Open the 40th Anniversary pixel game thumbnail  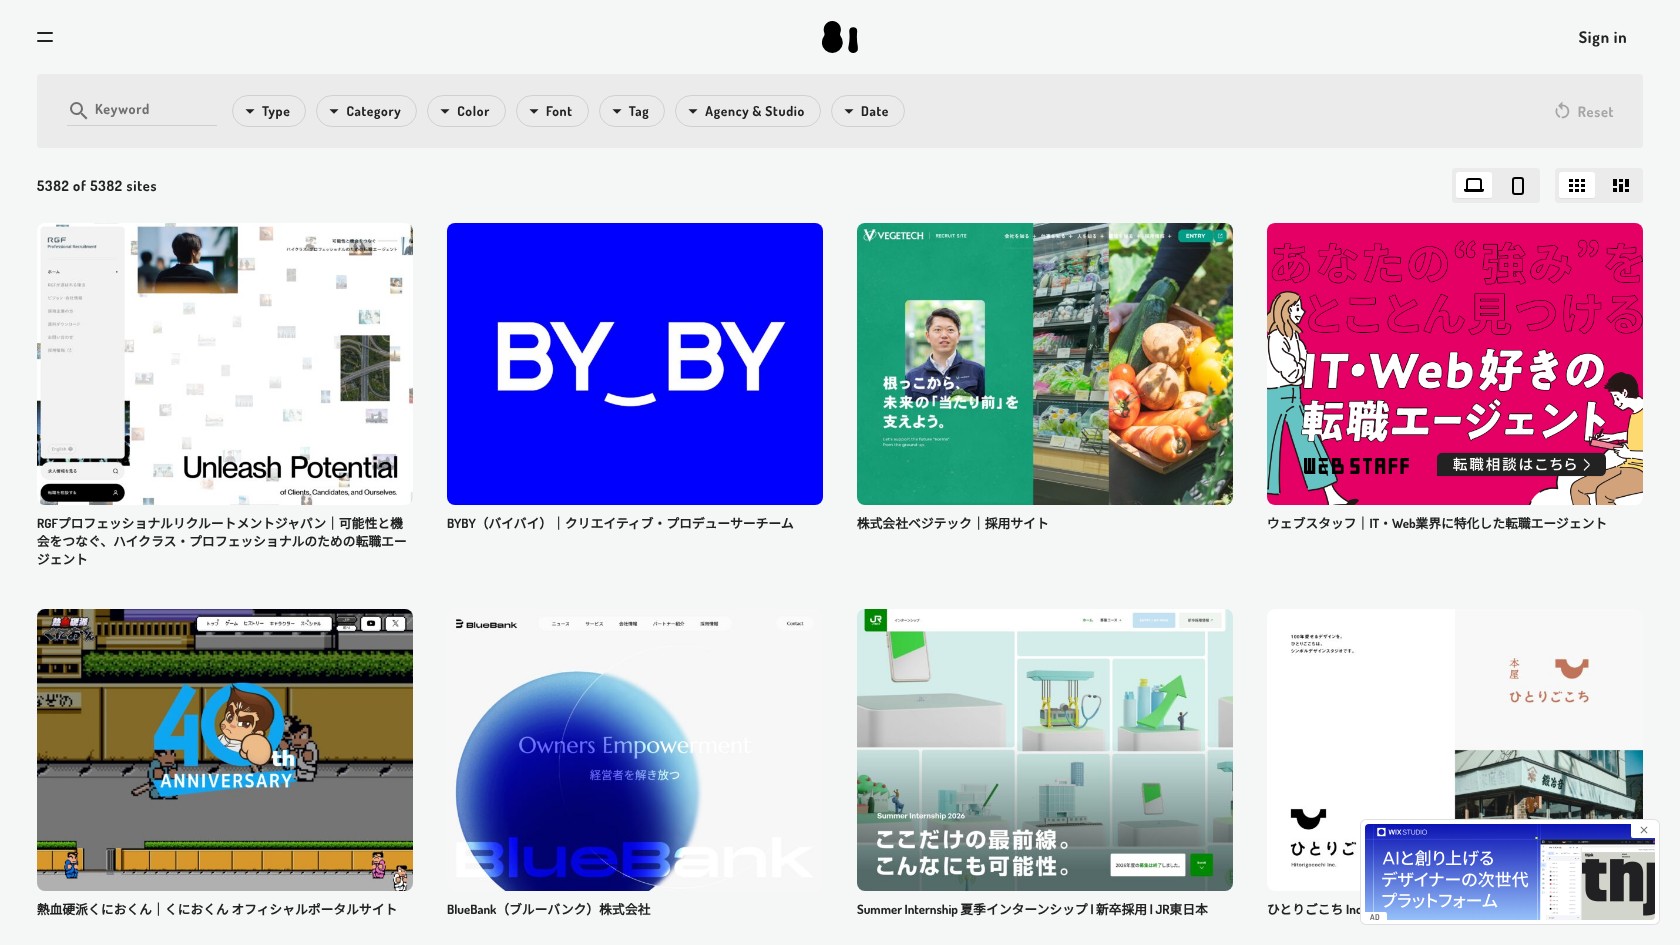(225, 750)
